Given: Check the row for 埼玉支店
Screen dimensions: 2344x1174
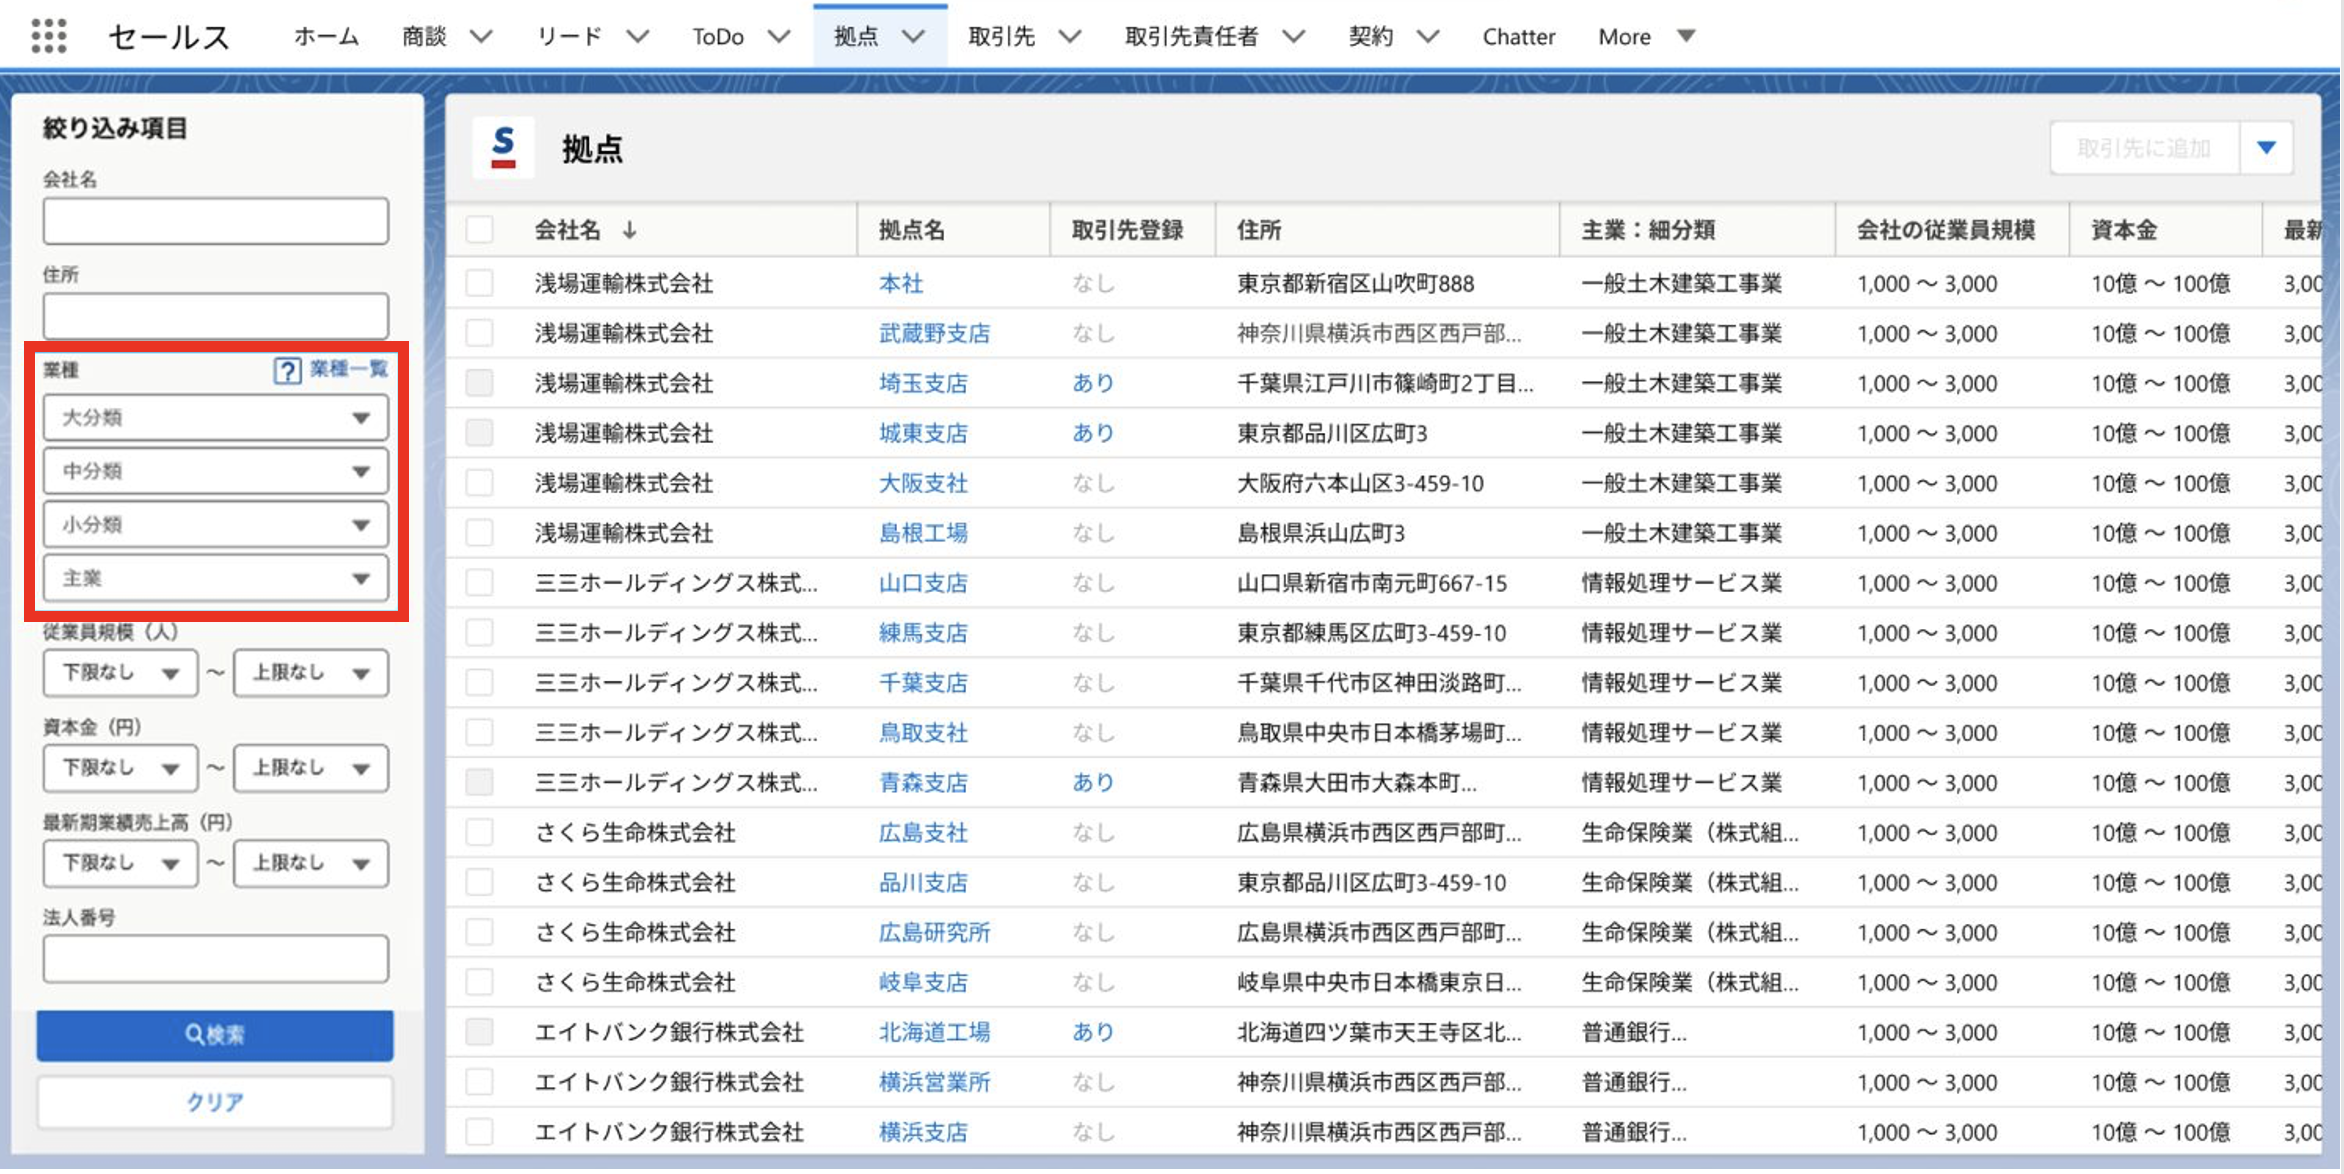Looking at the screenshot, I should [480, 383].
